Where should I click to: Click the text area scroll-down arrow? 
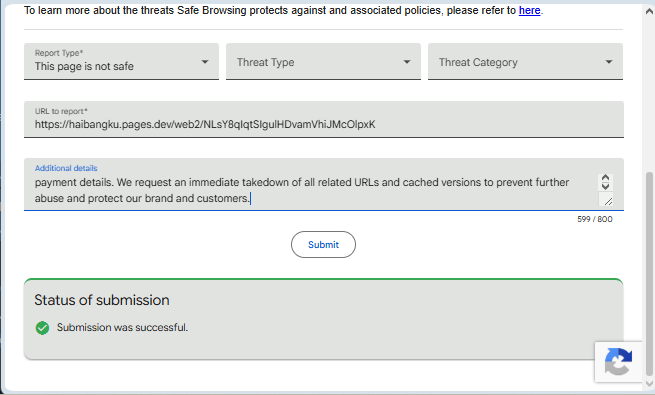click(x=605, y=186)
